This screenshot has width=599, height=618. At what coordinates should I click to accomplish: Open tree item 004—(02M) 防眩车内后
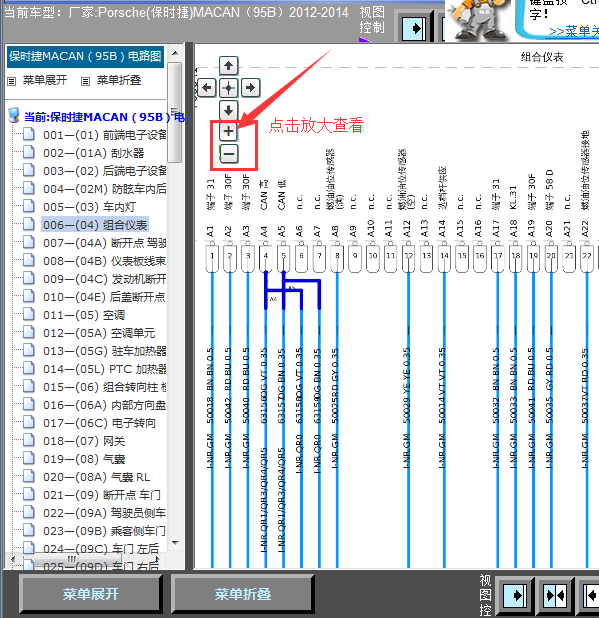point(104,189)
